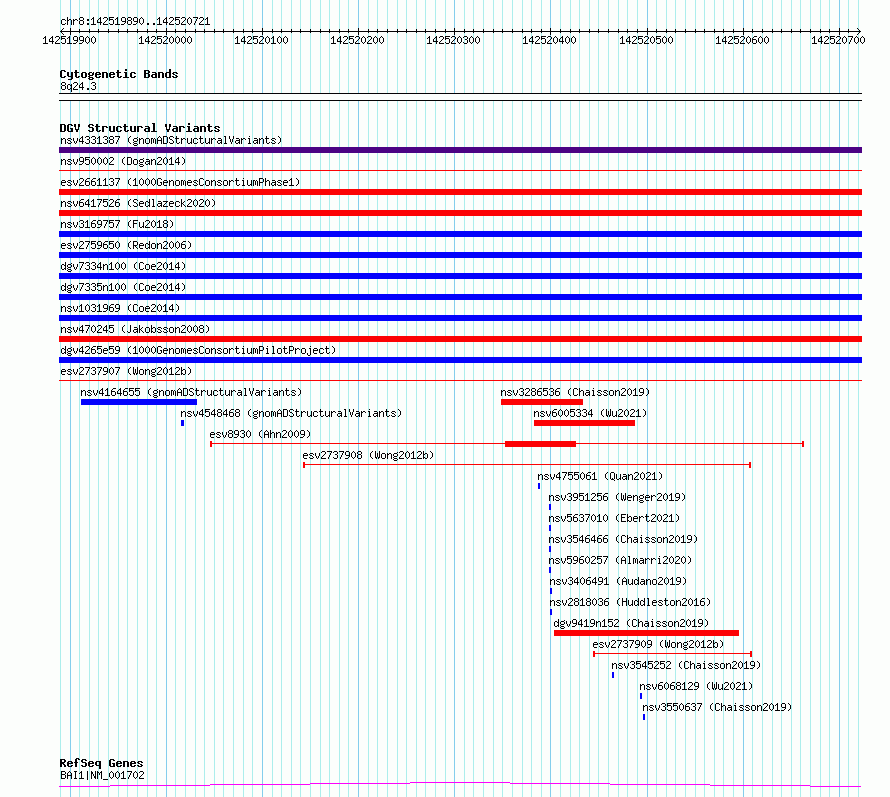Click the blue bar under nsv3169757
Viewport: 890px width, 797px height.
(460, 234)
